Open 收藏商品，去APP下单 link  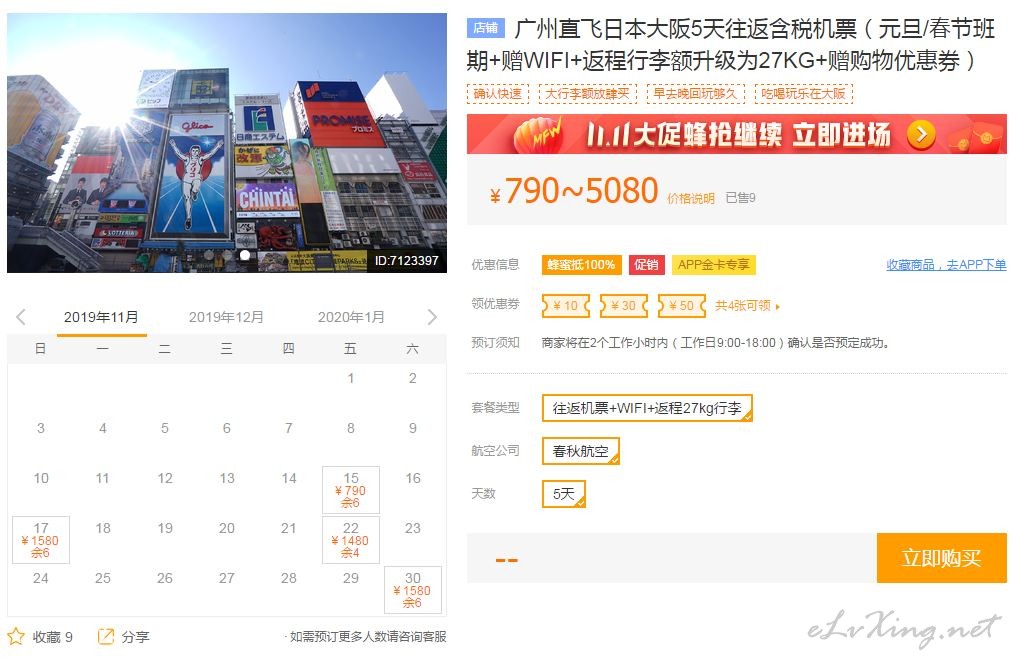[946, 265]
